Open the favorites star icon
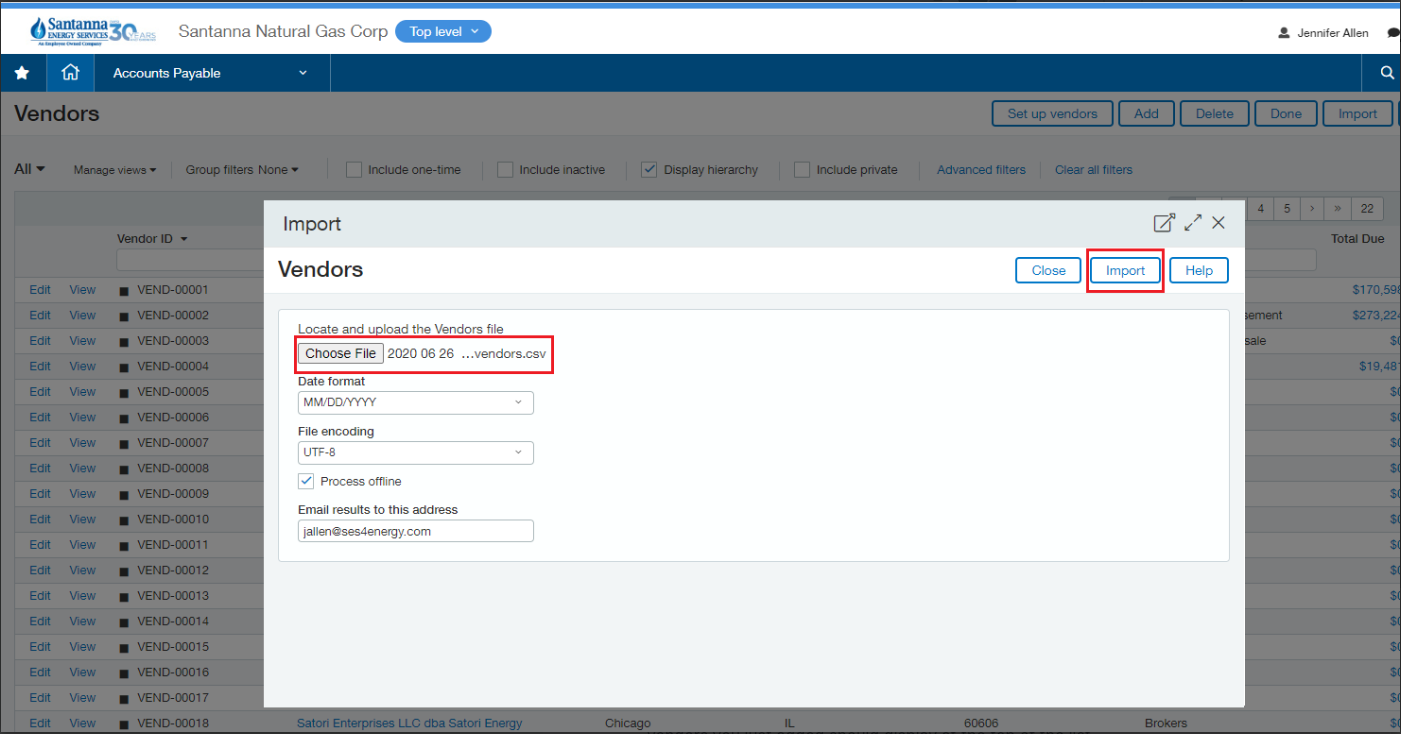Viewport: 1401px width, 734px height. coord(22,72)
